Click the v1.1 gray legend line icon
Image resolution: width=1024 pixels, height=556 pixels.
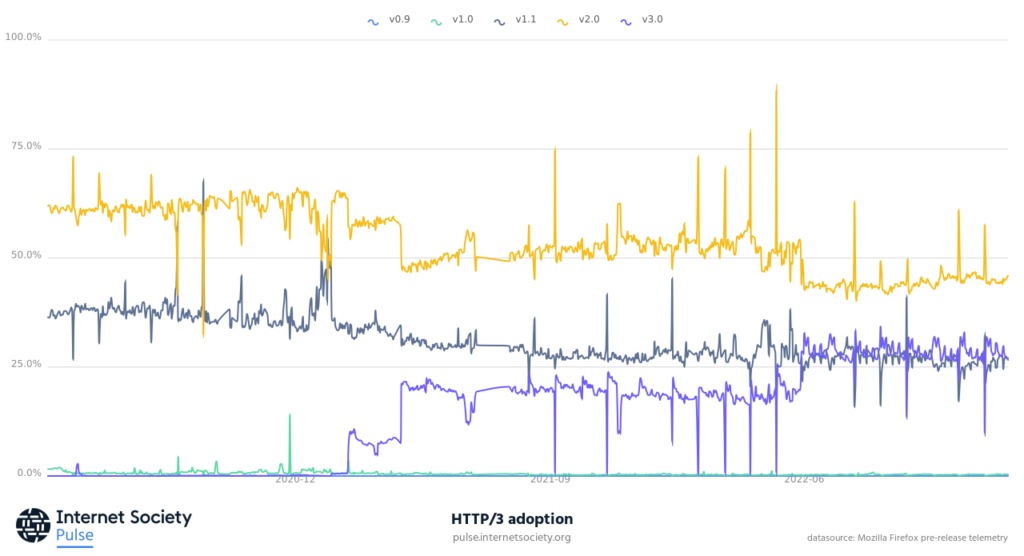click(x=498, y=20)
